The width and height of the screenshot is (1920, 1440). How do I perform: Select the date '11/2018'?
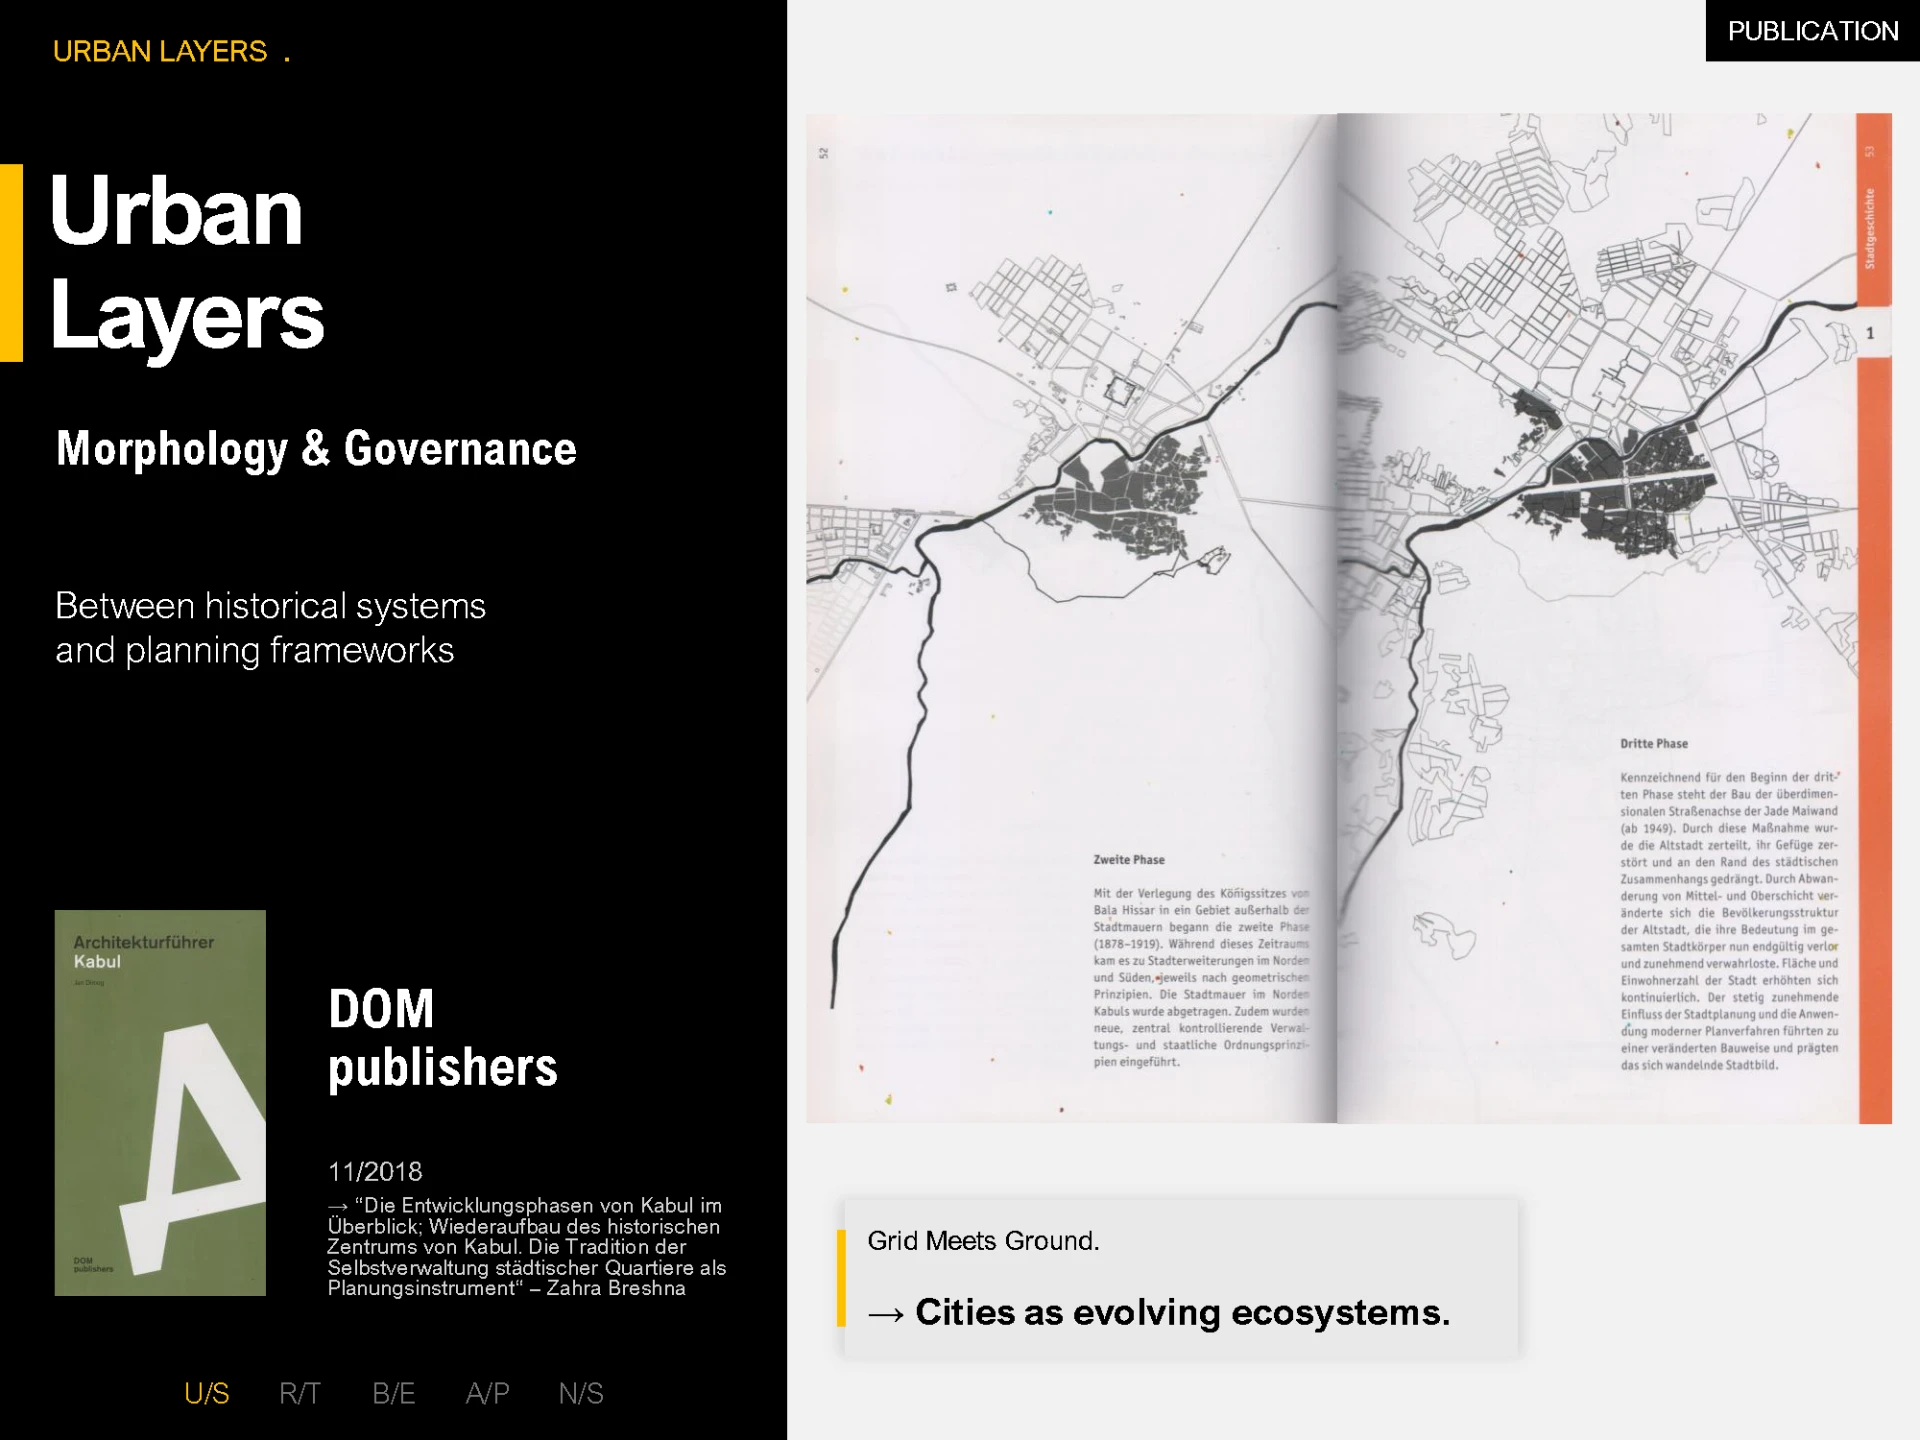[x=375, y=1171]
